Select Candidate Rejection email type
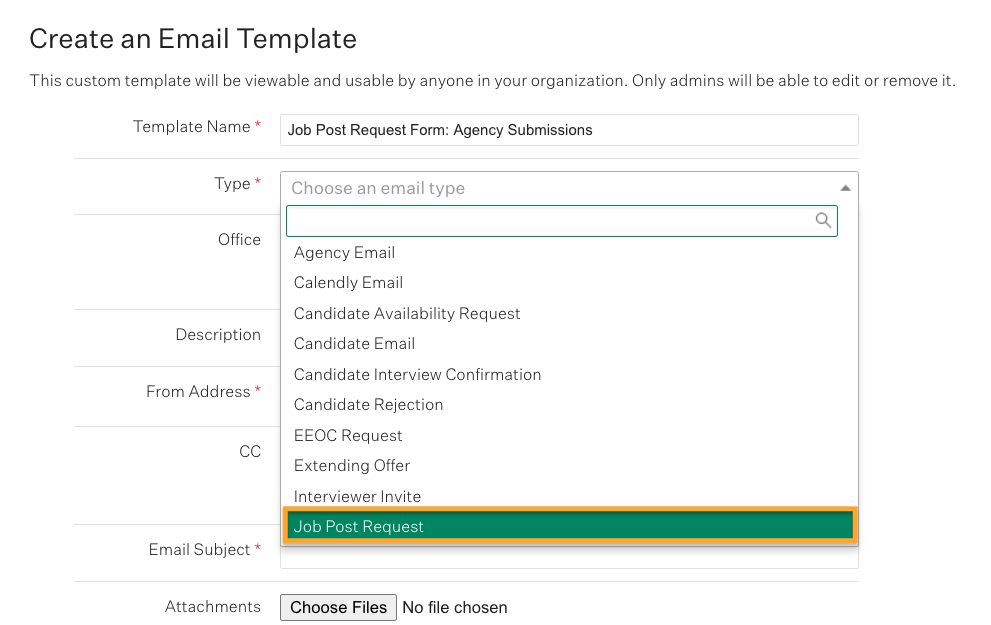Image resolution: width=991 pixels, height=625 pixels. [x=368, y=404]
